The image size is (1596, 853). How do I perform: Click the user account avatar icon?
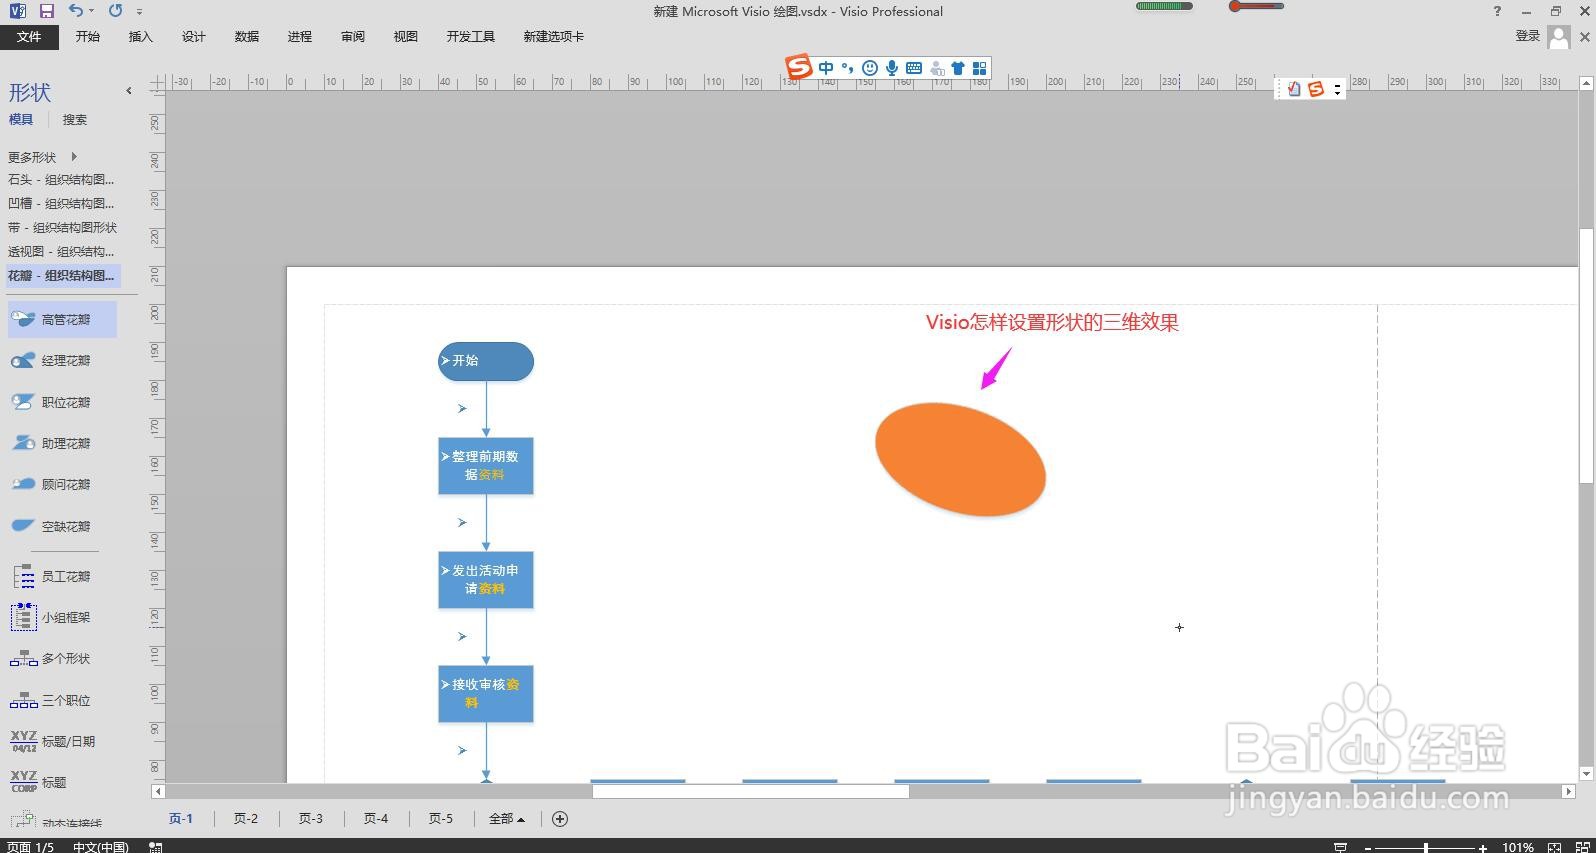(x=1558, y=37)
